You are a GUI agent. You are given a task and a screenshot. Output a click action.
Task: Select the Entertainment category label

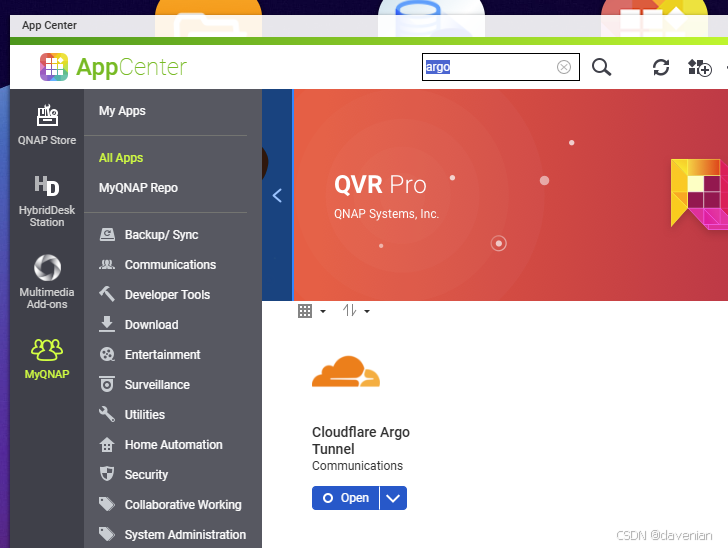(162, 355)
